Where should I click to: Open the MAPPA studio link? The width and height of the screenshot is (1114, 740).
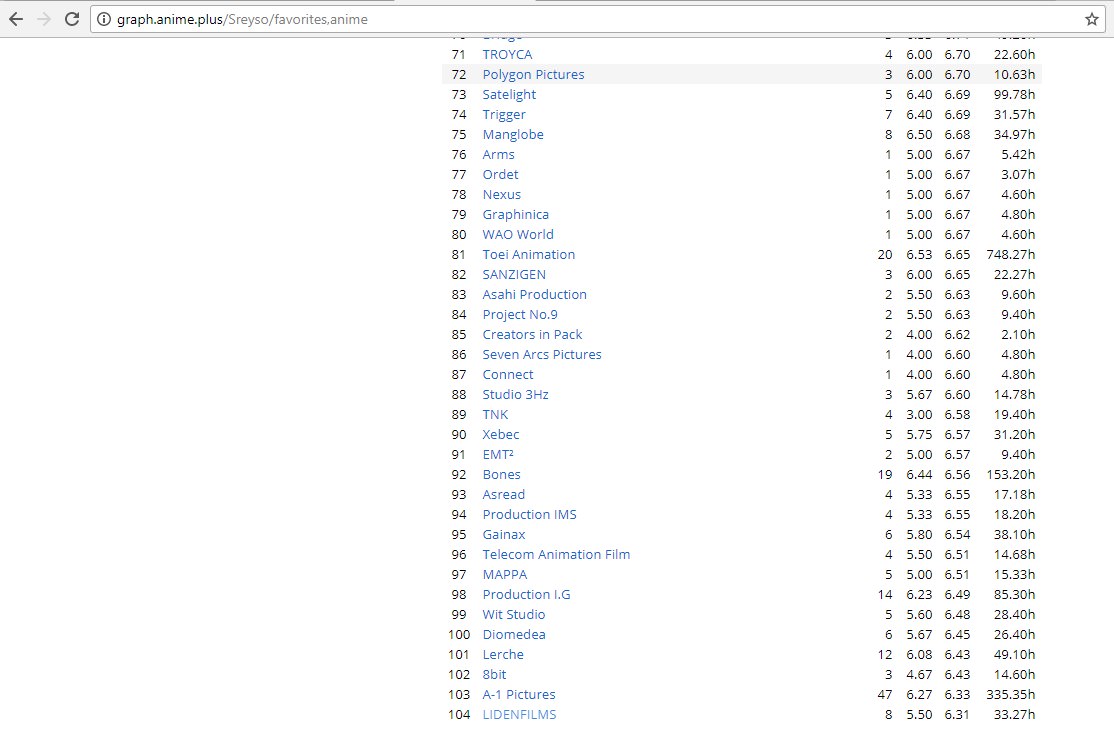pyautogui.click(x=505, y=574)
